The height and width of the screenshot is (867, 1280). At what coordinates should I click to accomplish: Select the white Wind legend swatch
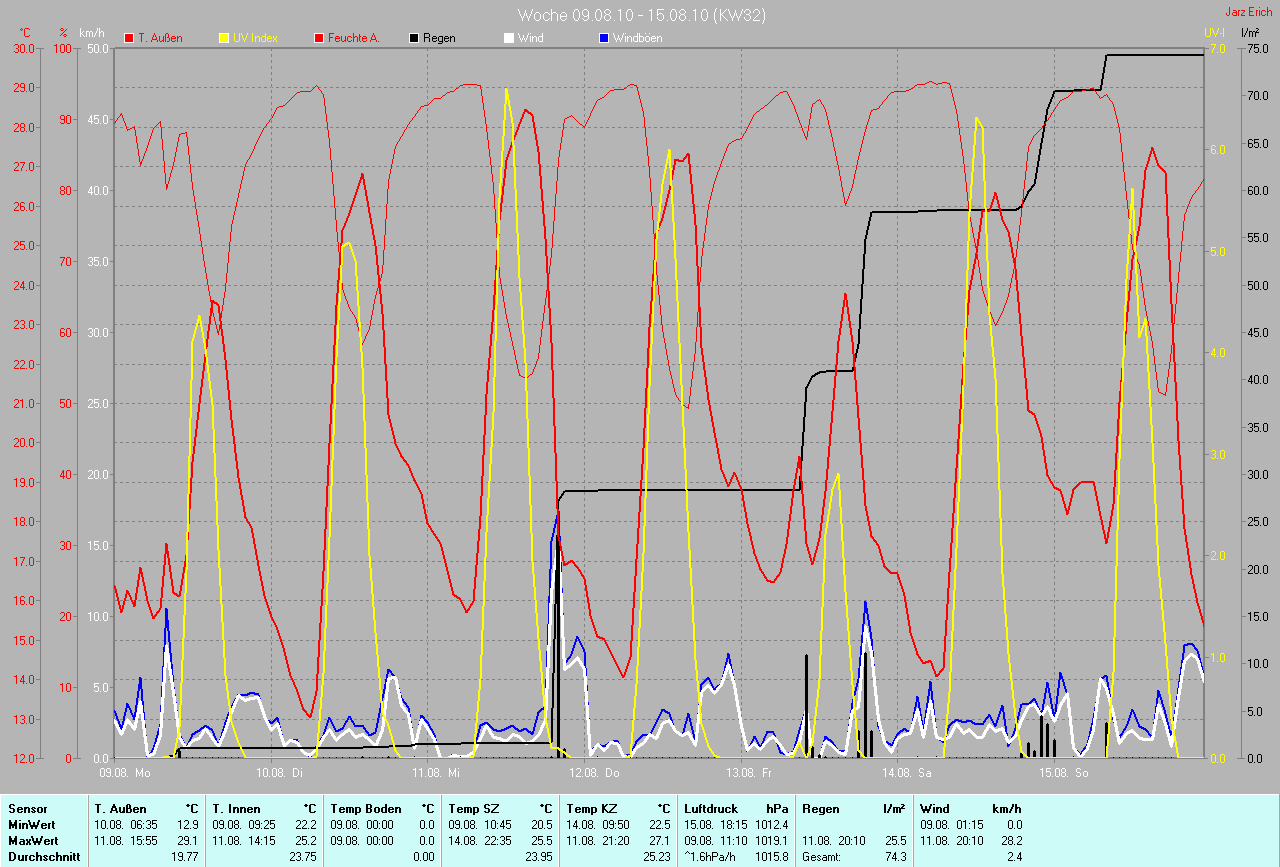pyautogui.click(x=508, y=38)
